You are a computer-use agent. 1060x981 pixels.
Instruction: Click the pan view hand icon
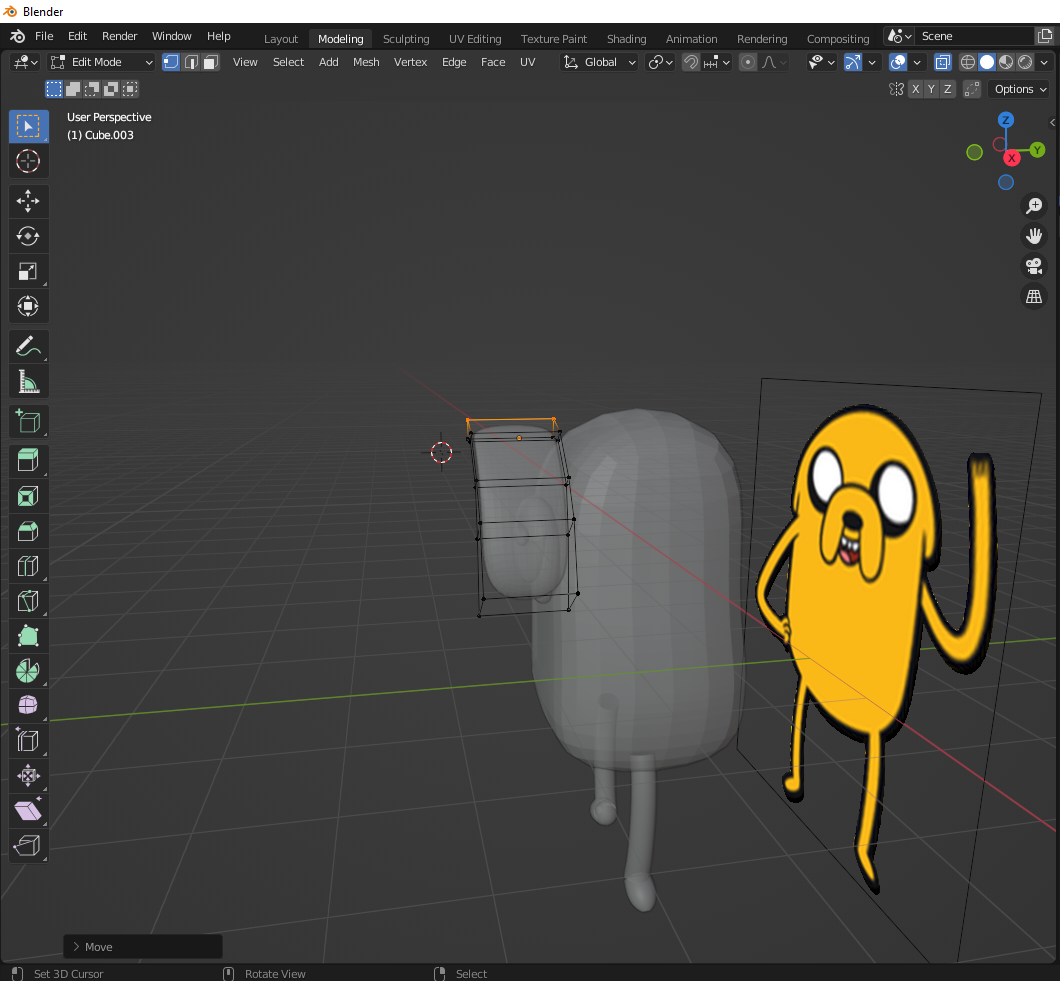1034,236
